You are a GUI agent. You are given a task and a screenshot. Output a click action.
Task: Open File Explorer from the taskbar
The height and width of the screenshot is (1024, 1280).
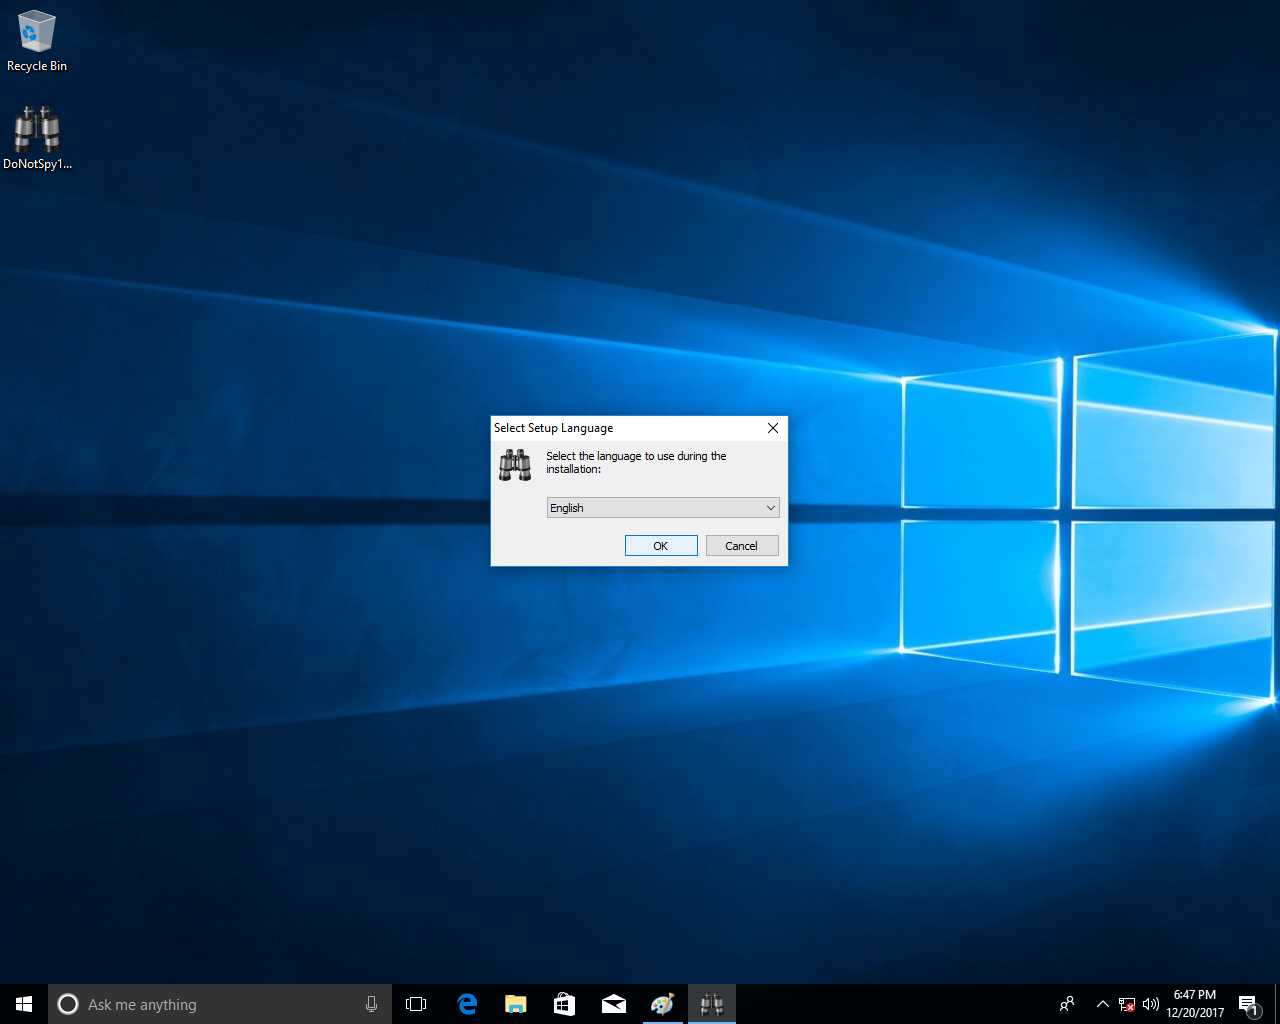pyautogui.click(x=515, y=1004)
